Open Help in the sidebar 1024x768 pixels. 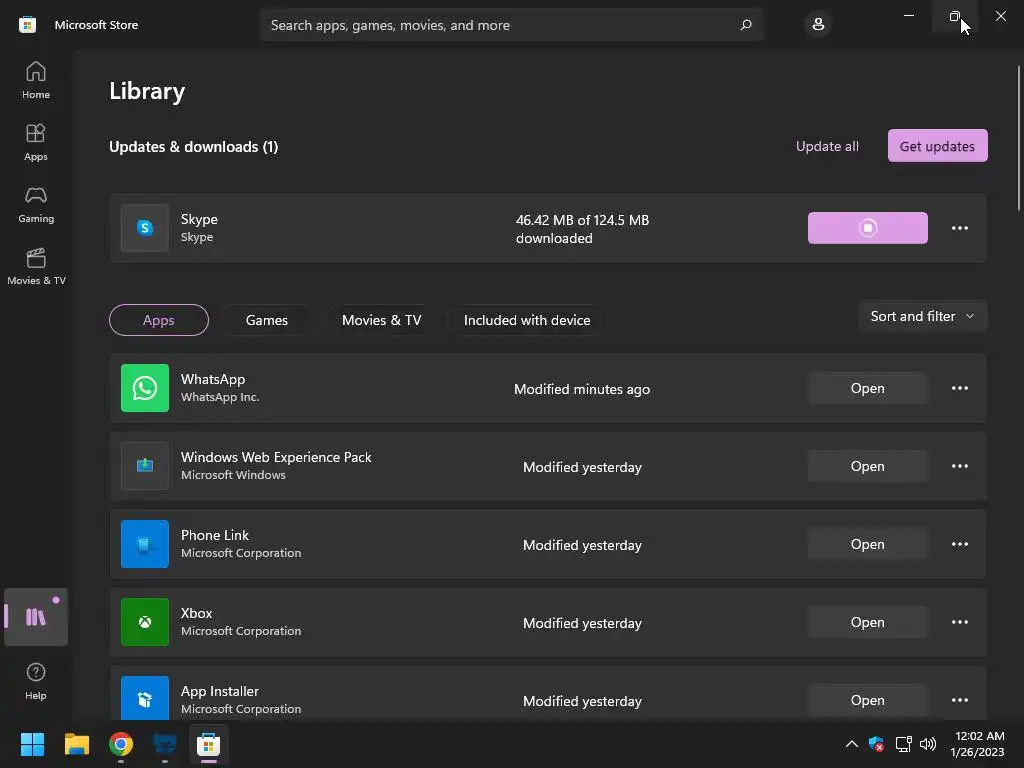pyautogui.click(x=36, y=681)
